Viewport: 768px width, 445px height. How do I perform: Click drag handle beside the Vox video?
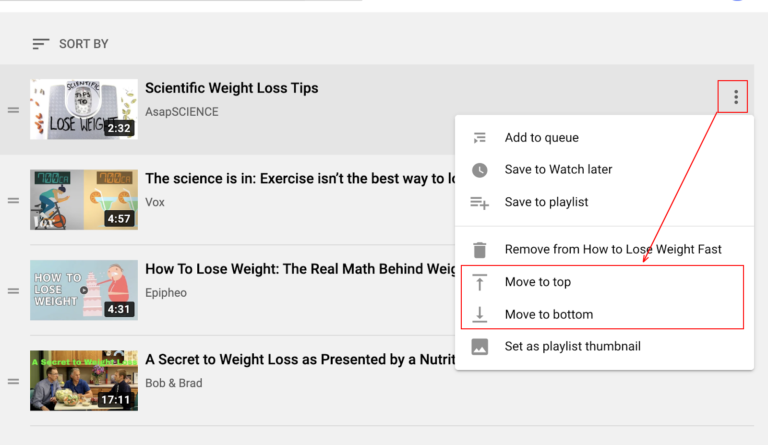13,201
